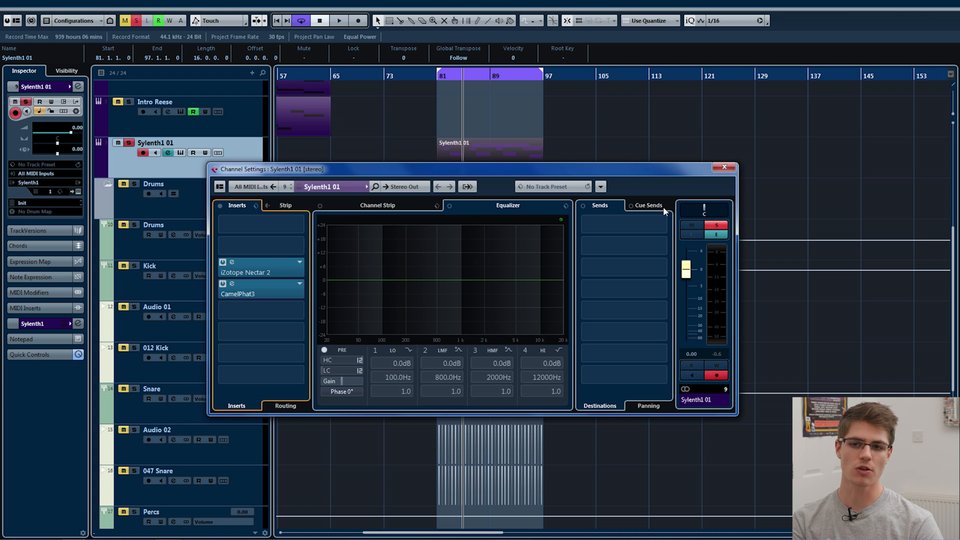This screenshot has height=540, width=960.
Task: Select the Routing tab at bottom
Action: coord(285,405)
